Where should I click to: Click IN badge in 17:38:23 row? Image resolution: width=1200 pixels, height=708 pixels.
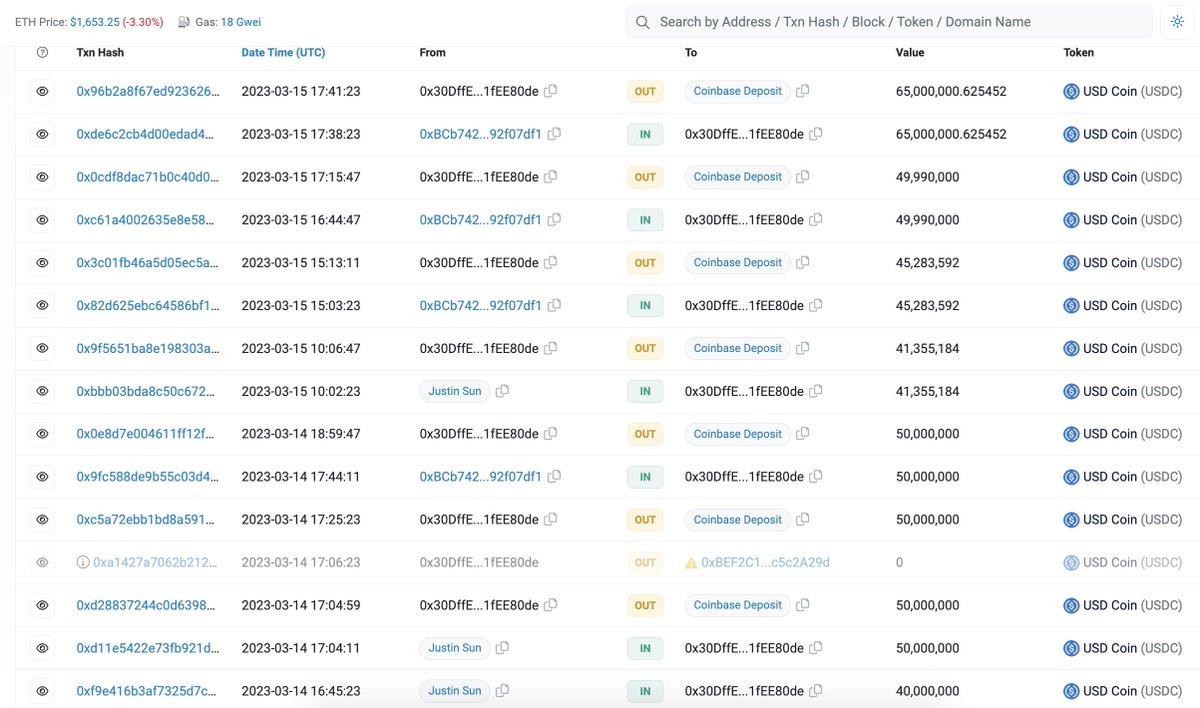[645, 134]
